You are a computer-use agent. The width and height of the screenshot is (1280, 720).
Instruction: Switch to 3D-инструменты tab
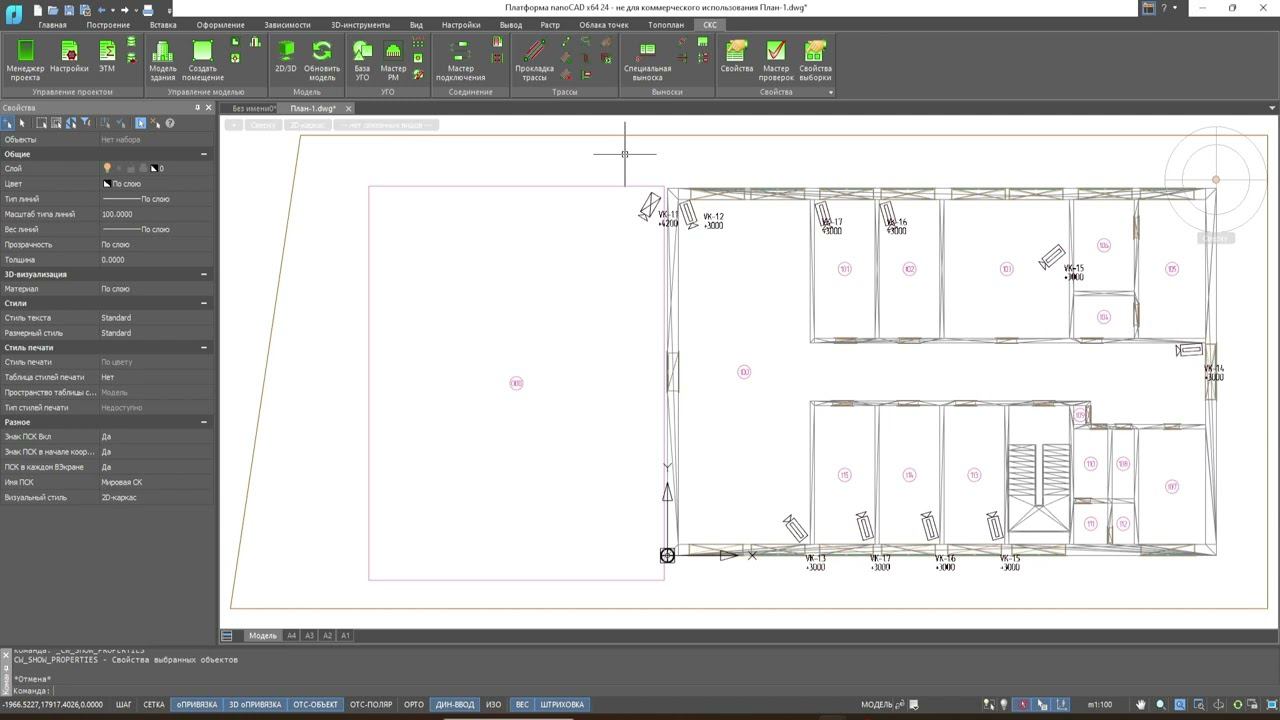coord(360,25)
